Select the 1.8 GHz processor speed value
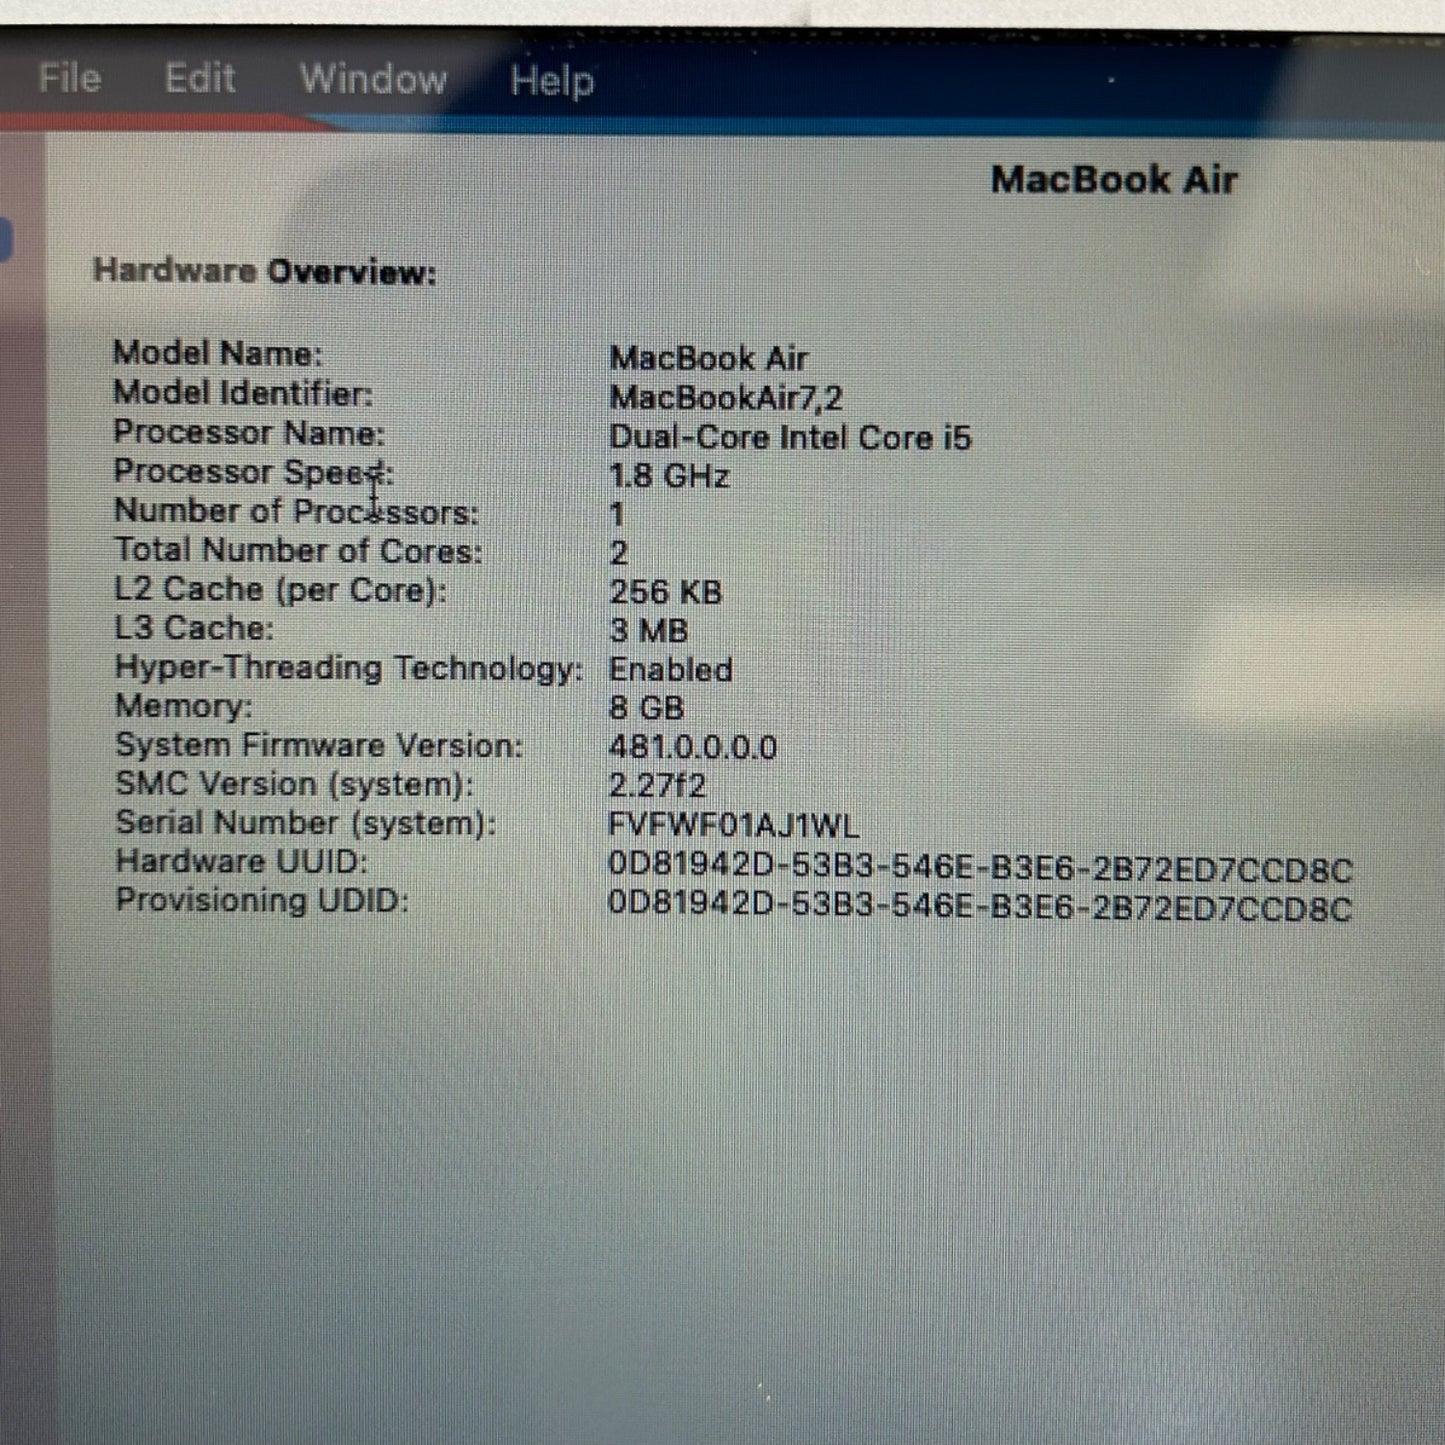Viewport: 1445px width, 1445px height. 668,476
